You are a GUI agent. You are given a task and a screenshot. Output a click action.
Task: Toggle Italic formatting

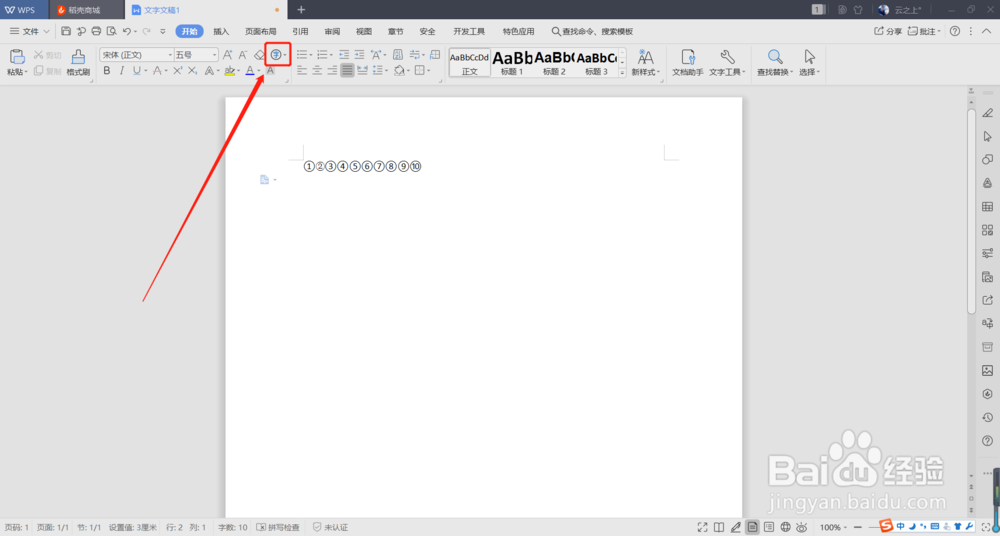coord(121,70)
